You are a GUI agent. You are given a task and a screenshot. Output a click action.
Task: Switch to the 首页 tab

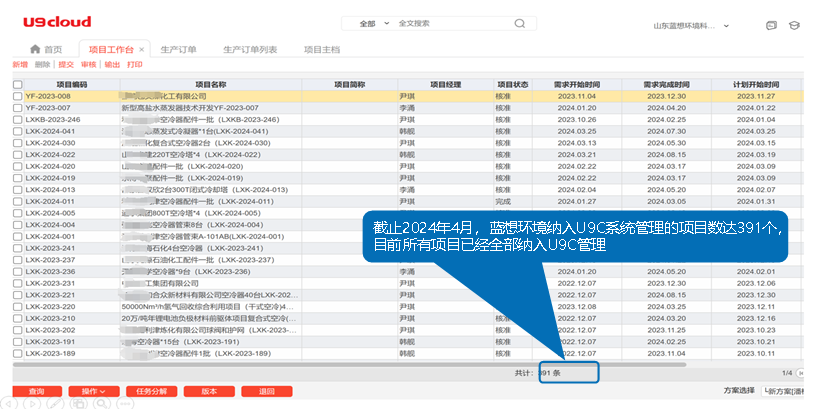tap(46, 49)
